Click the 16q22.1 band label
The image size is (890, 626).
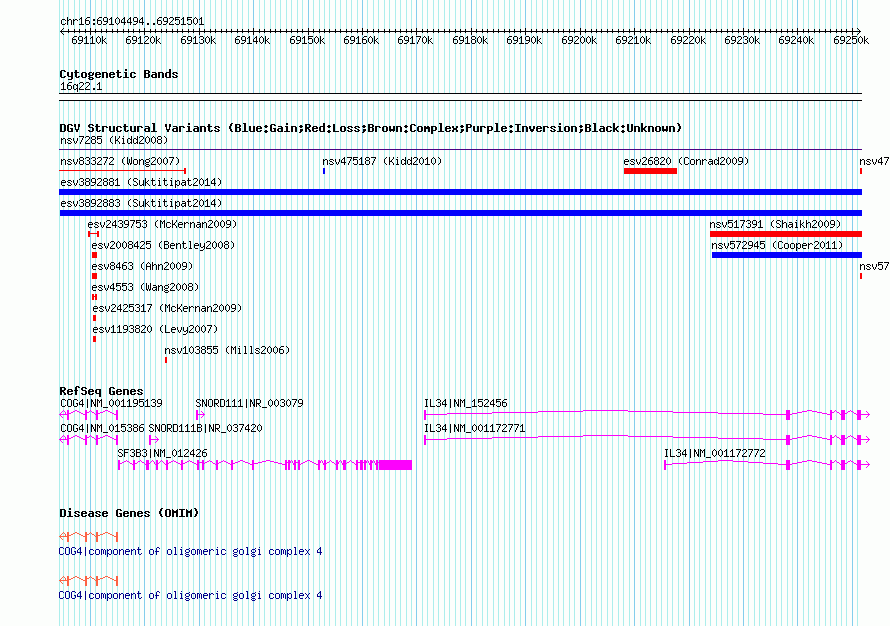tap(81, 87)
